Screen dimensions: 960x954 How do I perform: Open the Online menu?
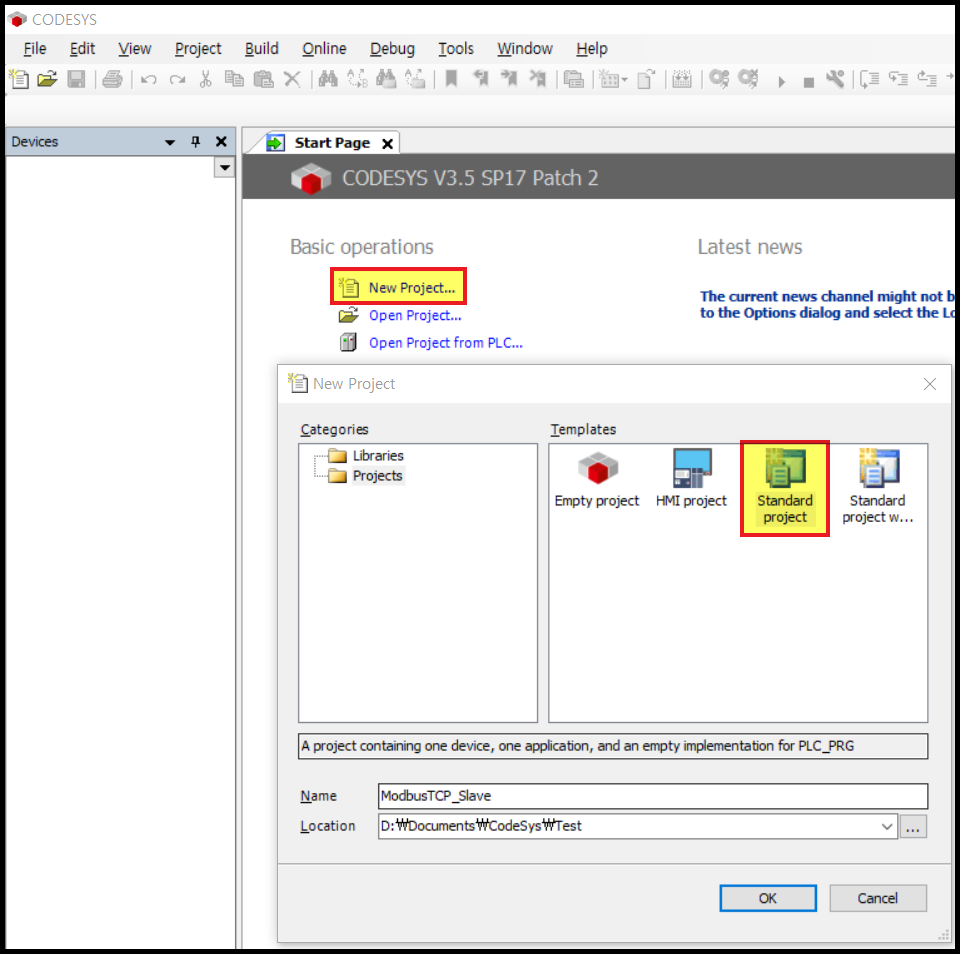point(324,48)
